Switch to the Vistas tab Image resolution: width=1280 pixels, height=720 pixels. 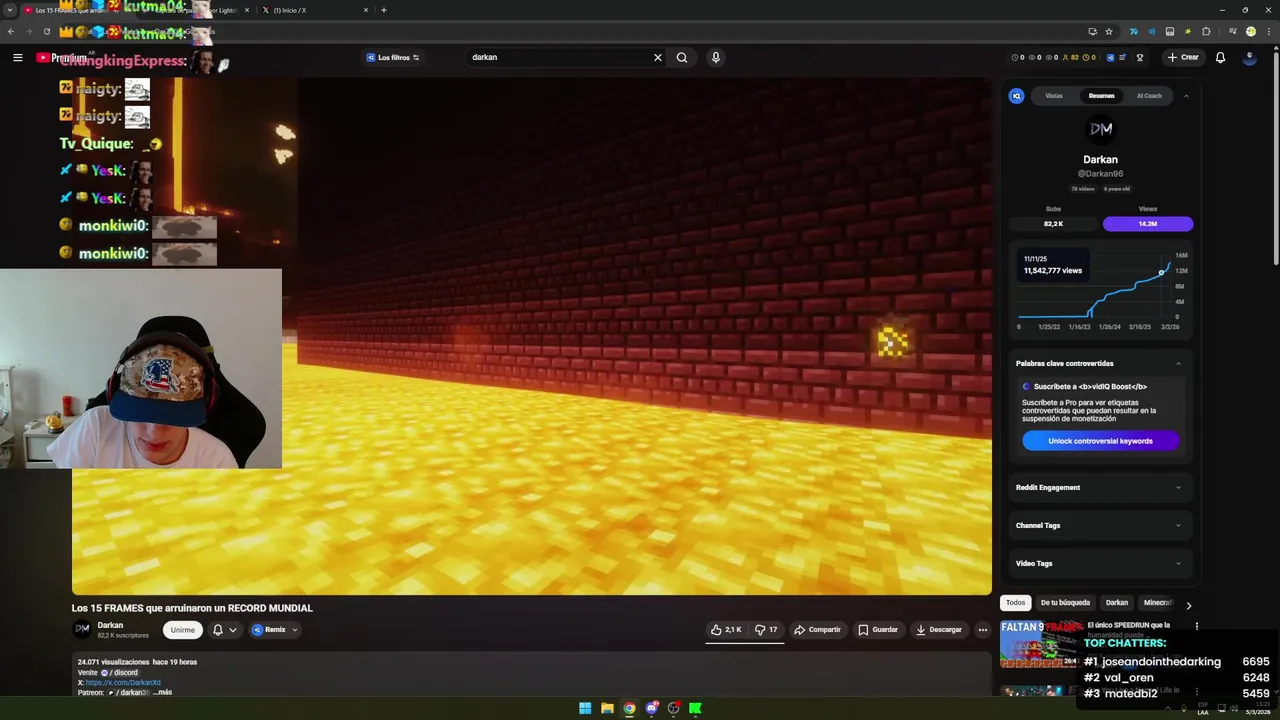point(1054,96)
